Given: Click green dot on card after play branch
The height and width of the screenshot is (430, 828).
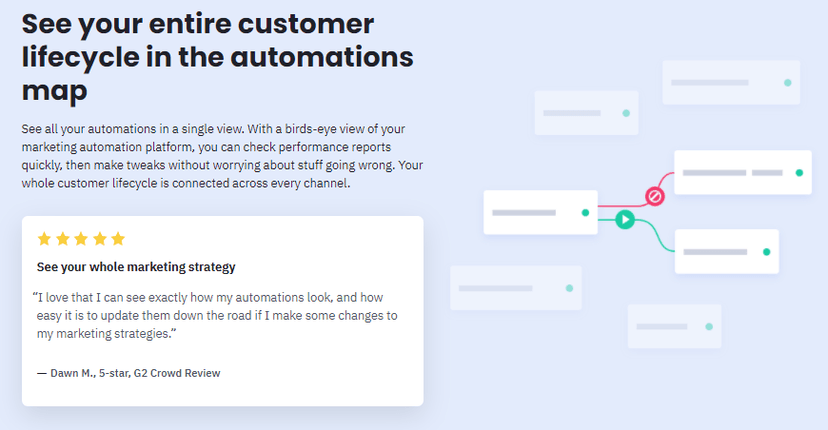Looking at the screenshot, I should click(x=767, y=252).
